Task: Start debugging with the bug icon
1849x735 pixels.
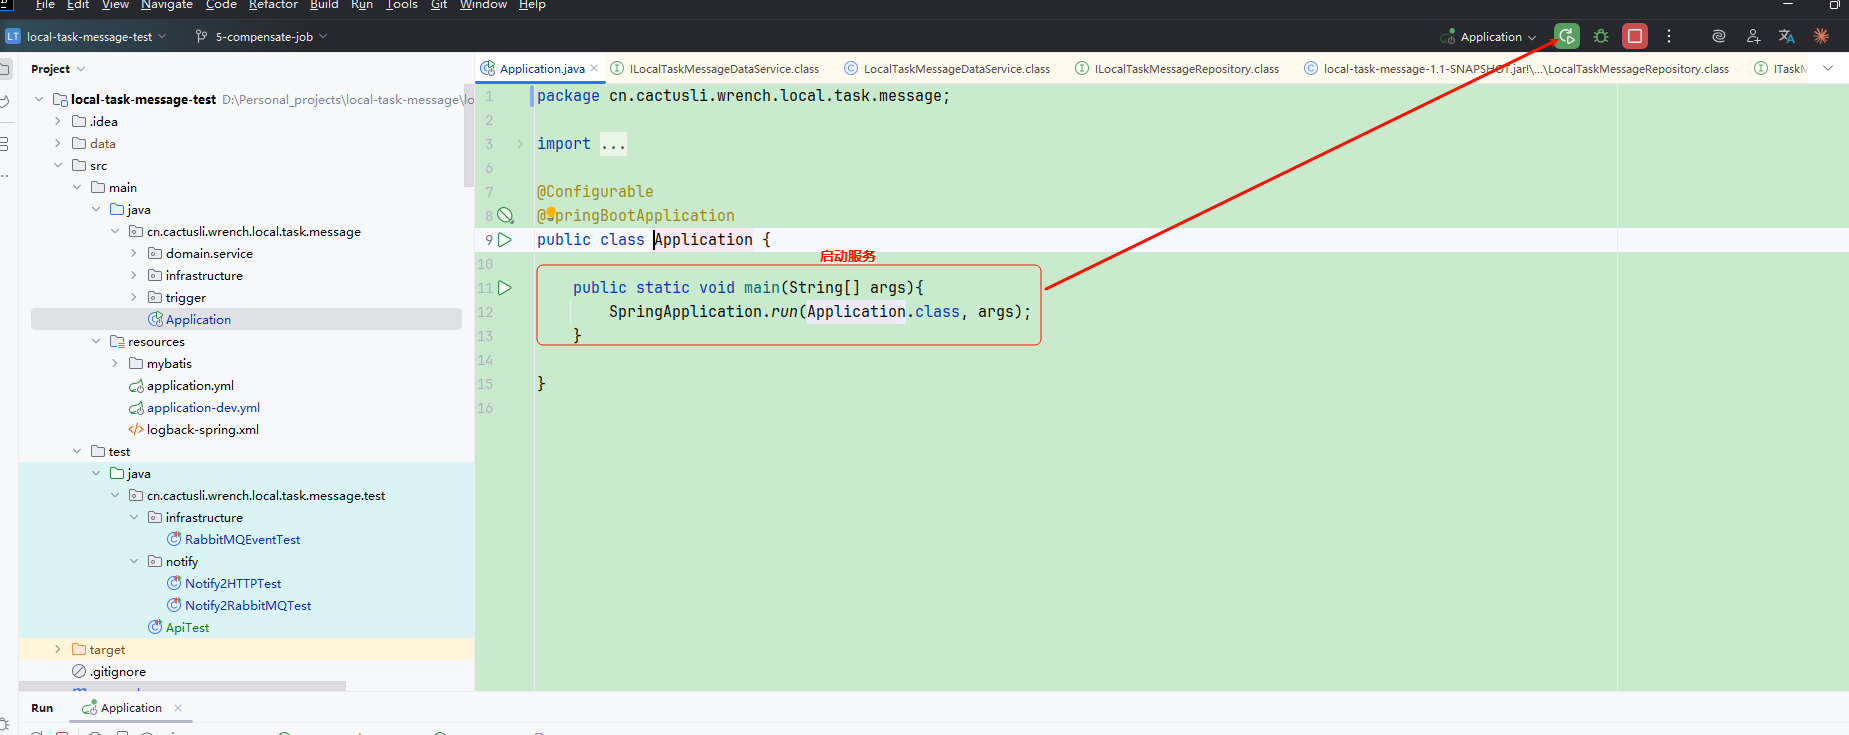Action: coord(1601,37)
